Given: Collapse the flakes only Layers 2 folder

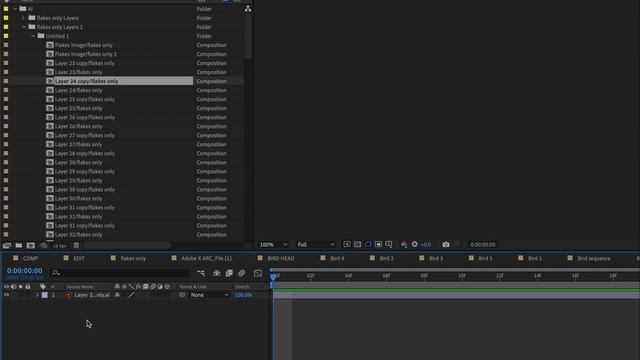Looking at the screenshot, I should (x=24, y=27).
